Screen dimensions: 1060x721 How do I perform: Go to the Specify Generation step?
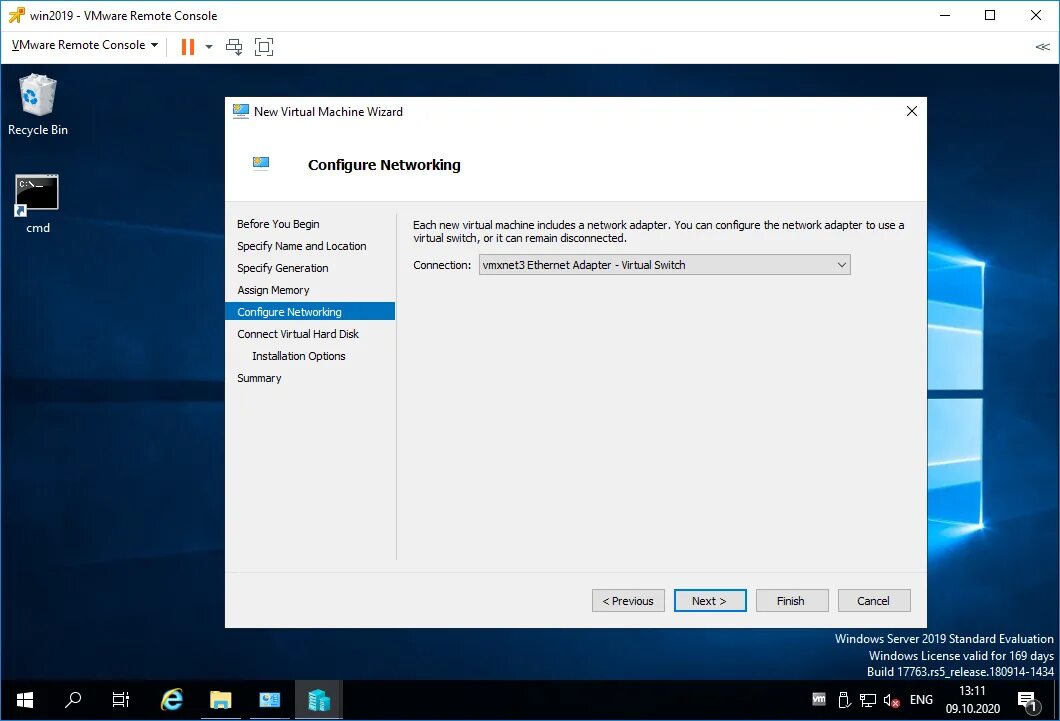tap(283, 268)
